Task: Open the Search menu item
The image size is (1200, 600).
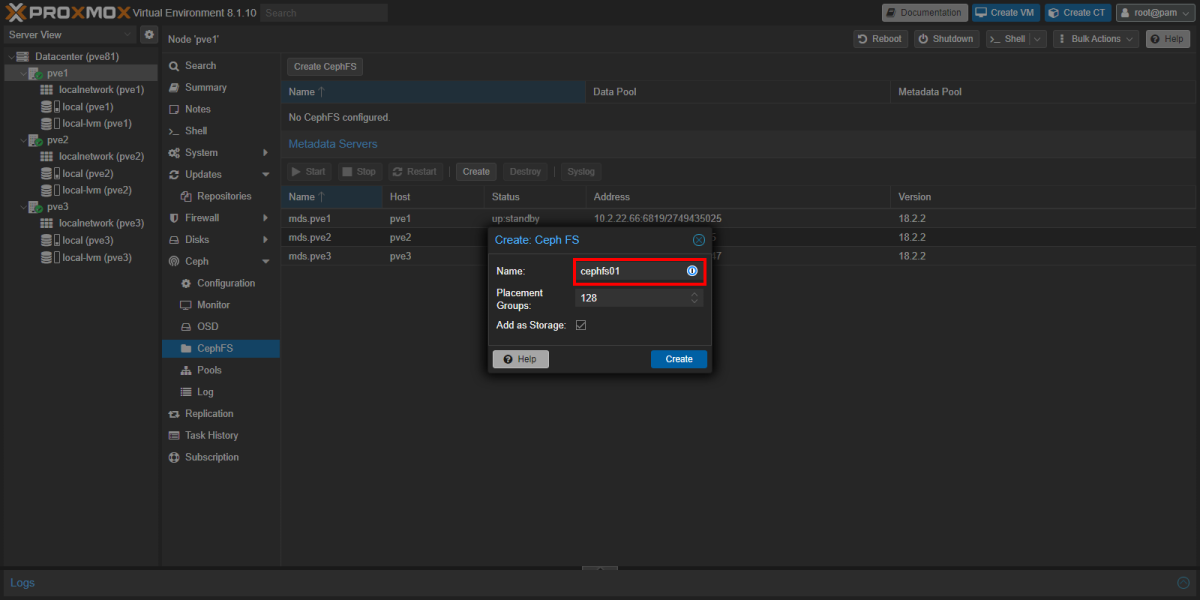Action: (220, 66)
